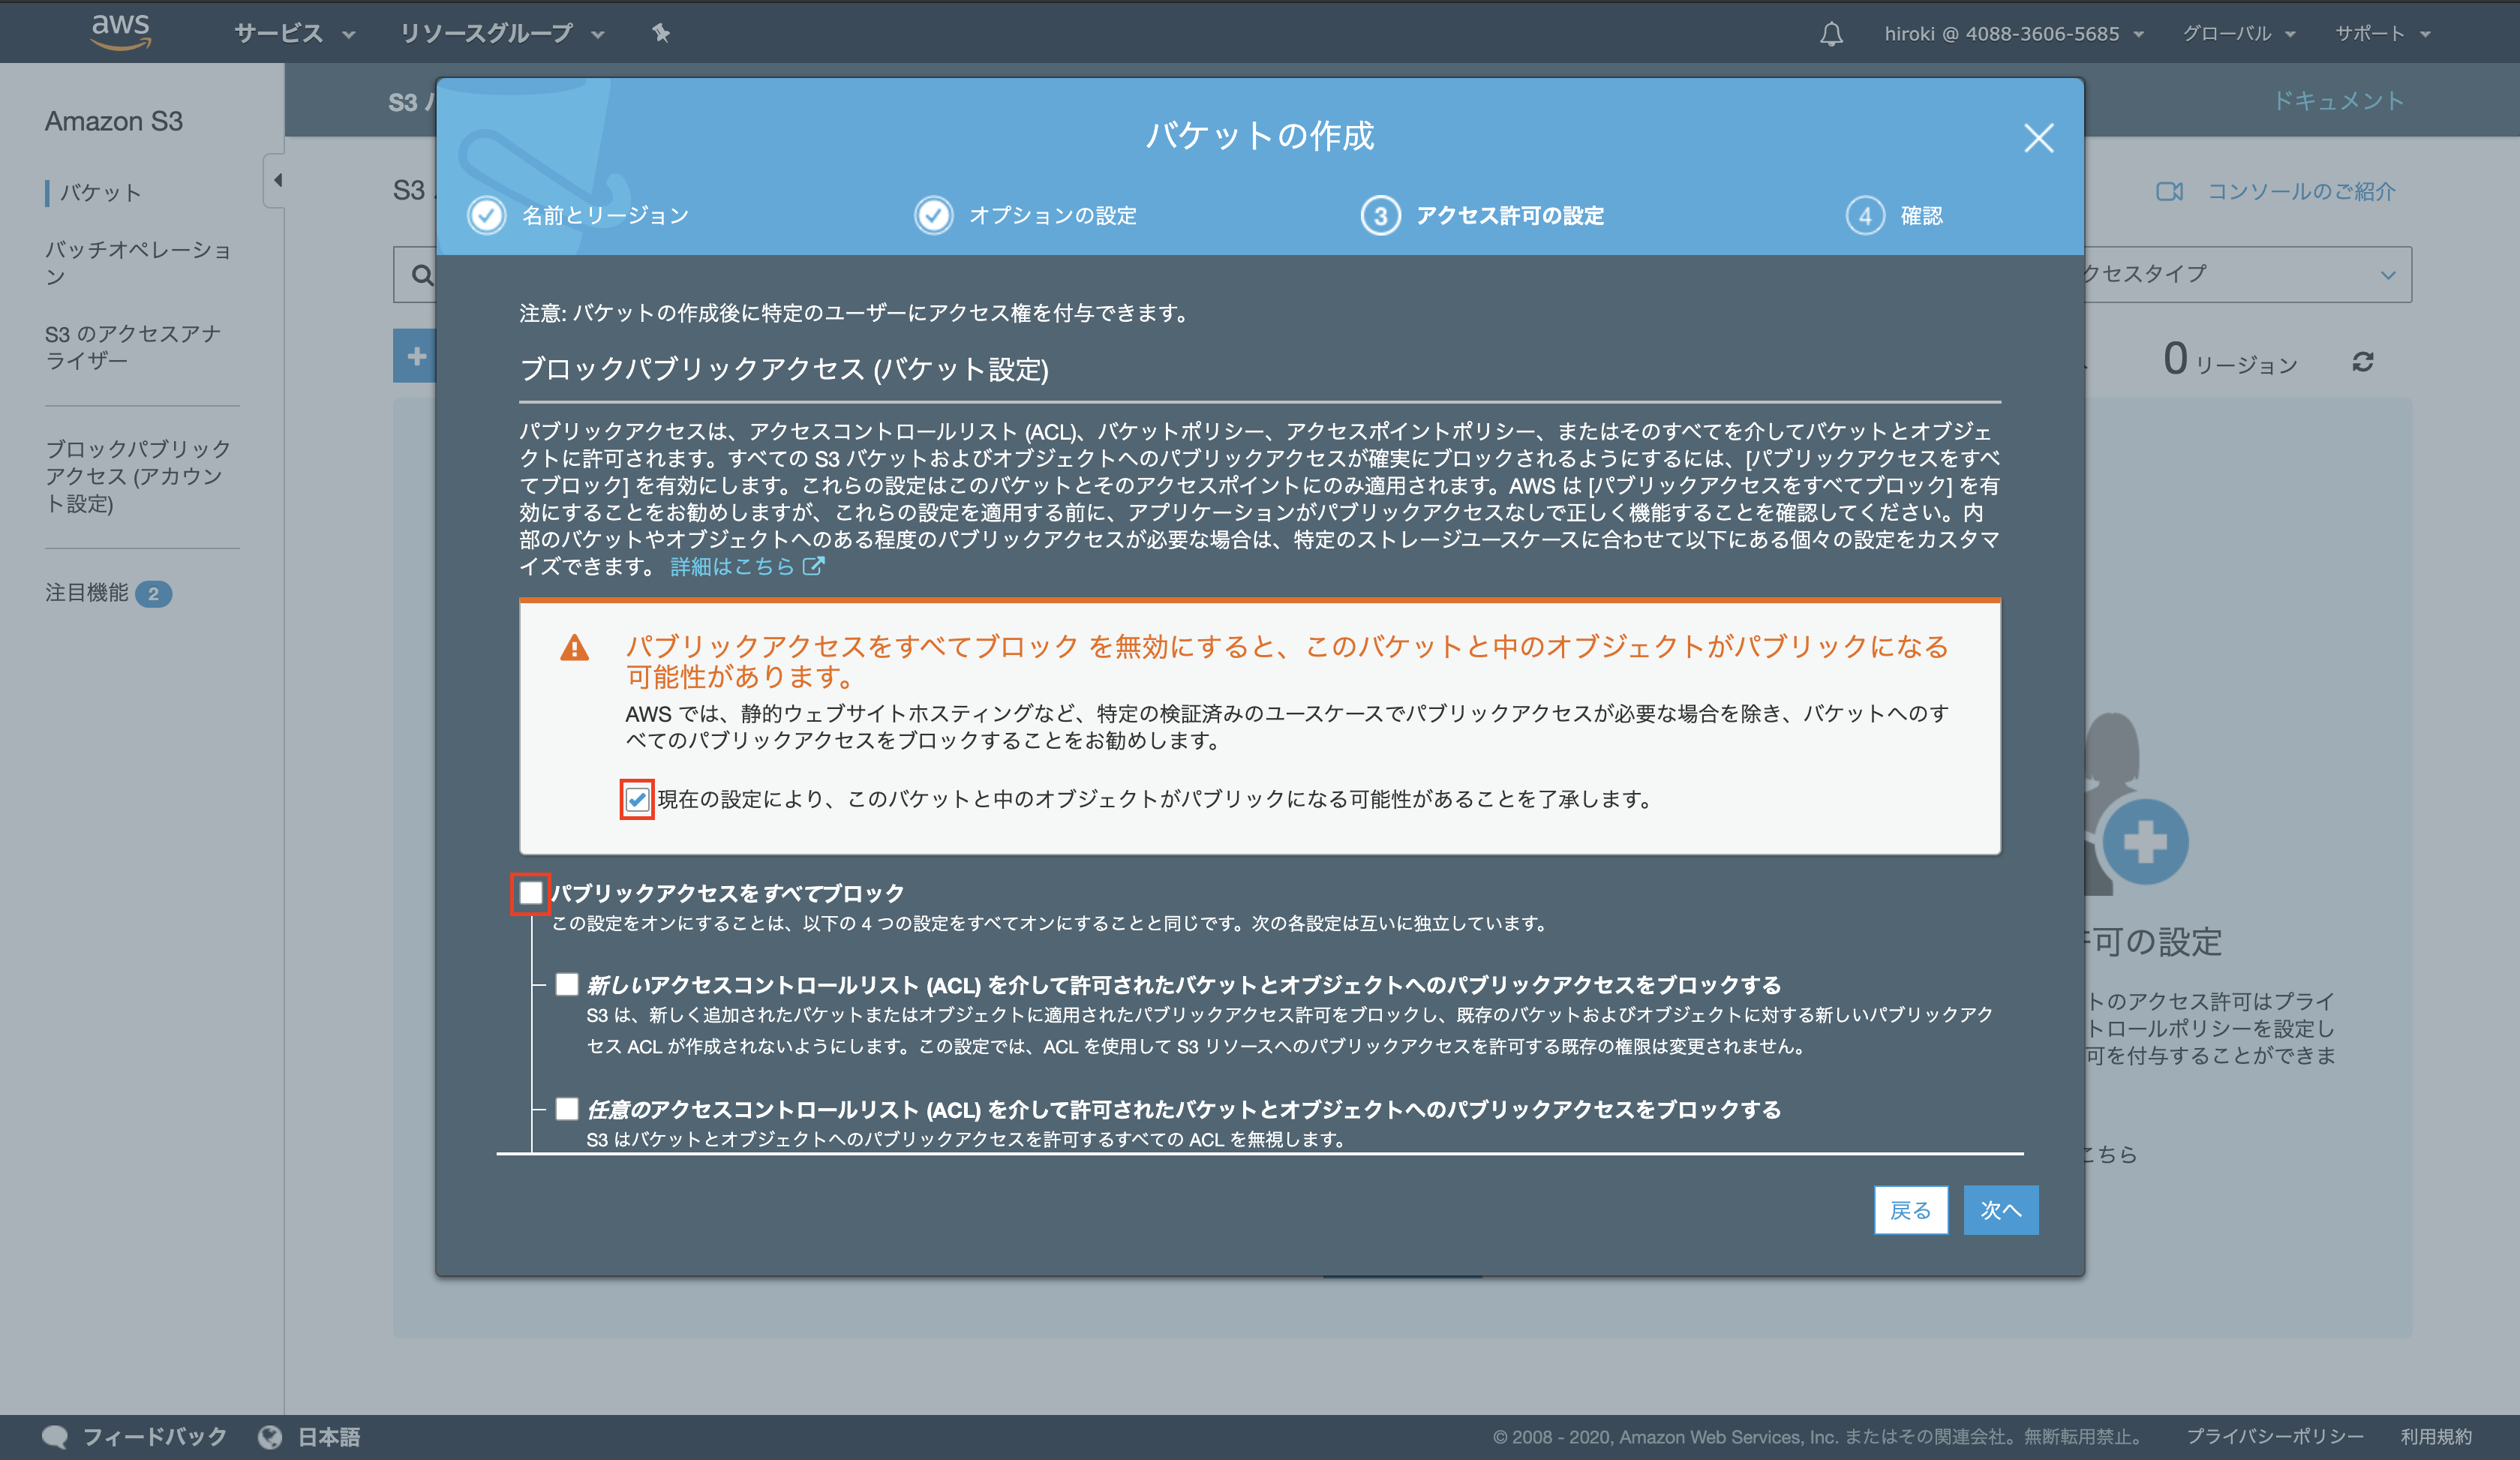The image size is (2520, 1460).
Task: Check the 新しいアクセスコントロールリスト block checkbox
Action: tap(567, 984)
